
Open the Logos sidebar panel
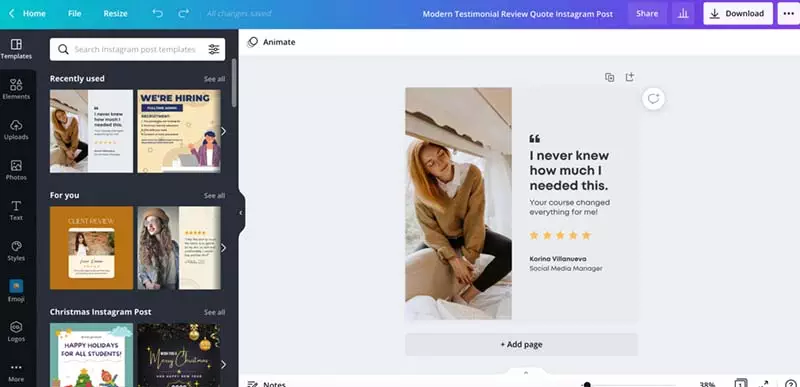(16, 331)
